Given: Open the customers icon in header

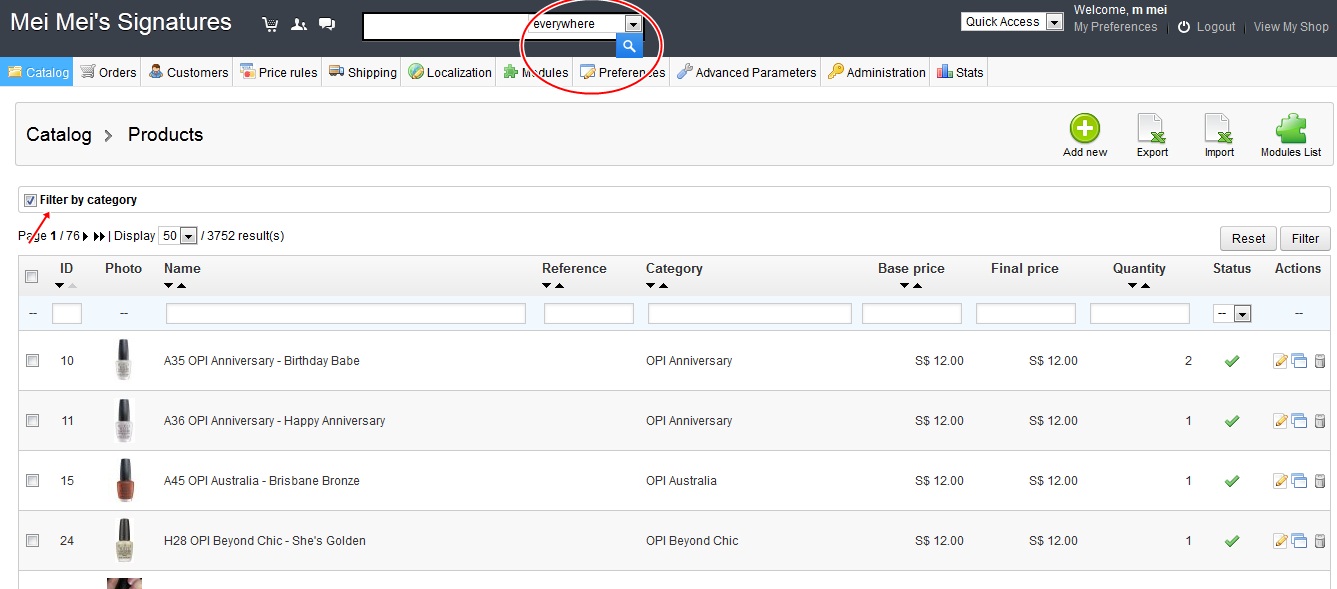Looking at the screenshot, I should coord(298,24).
